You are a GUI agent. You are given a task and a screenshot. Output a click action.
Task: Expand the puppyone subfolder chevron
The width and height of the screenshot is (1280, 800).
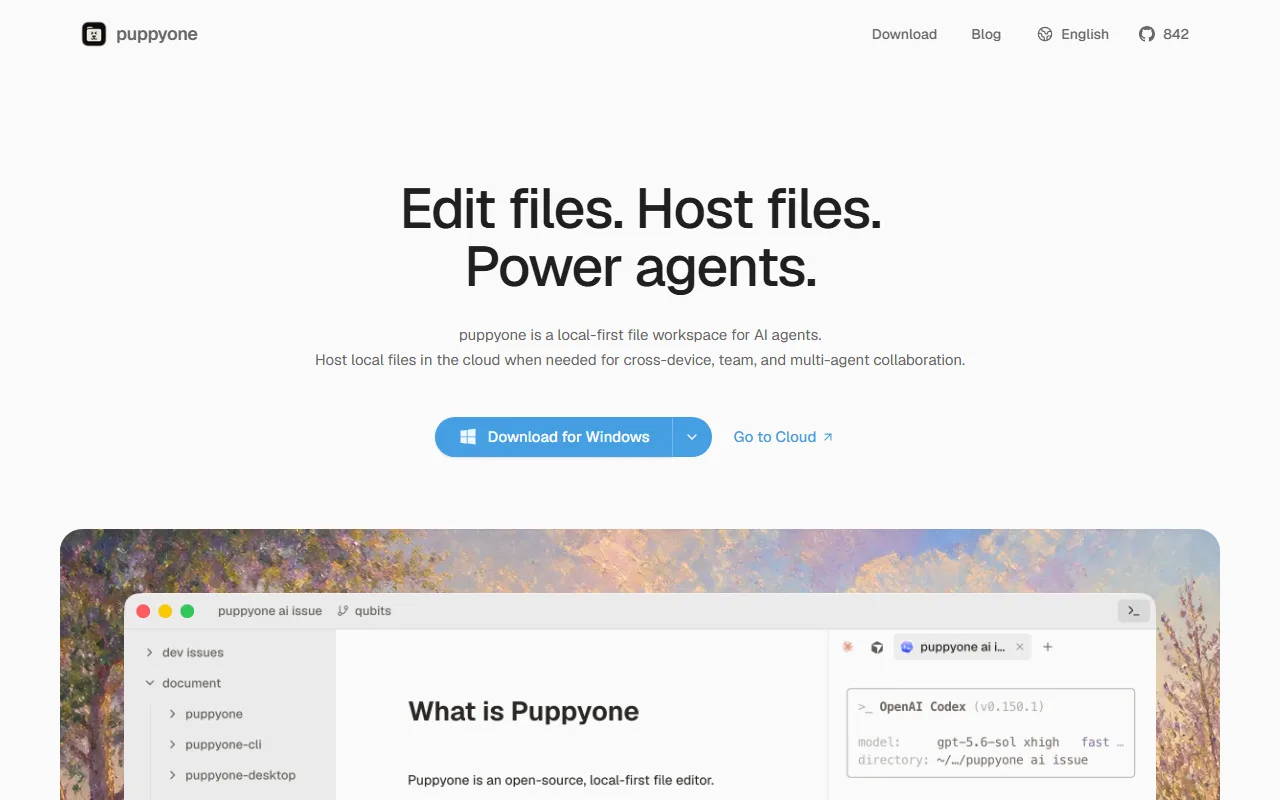click(173, 714)
